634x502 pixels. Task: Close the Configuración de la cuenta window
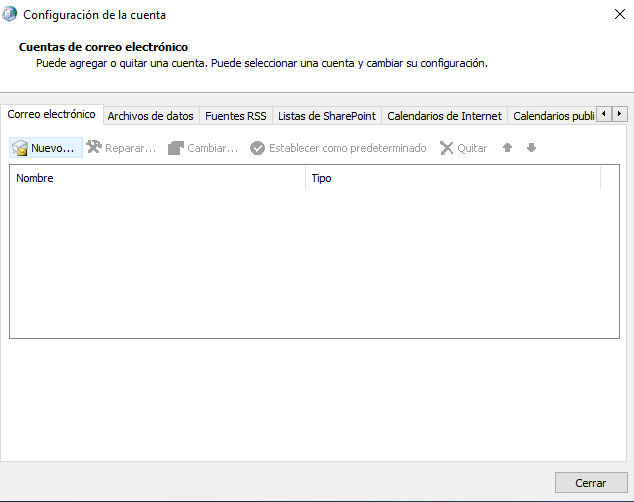point(619,15)
